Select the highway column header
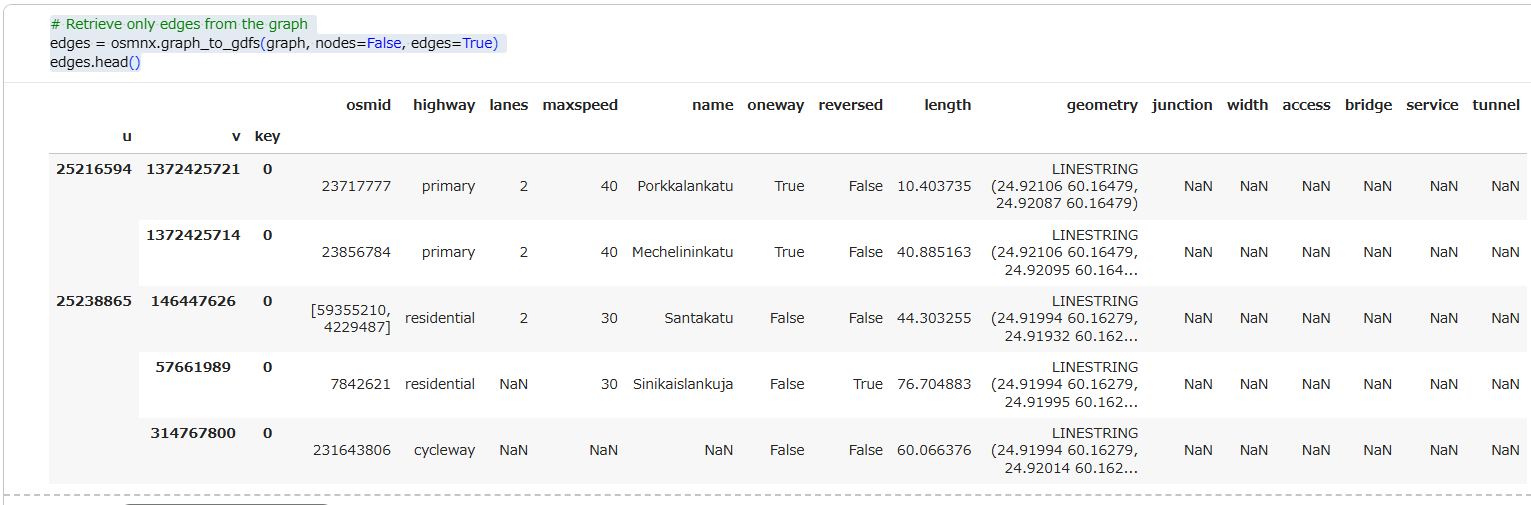The height and width of the screenshot is (505, 1531). (444, 105)
